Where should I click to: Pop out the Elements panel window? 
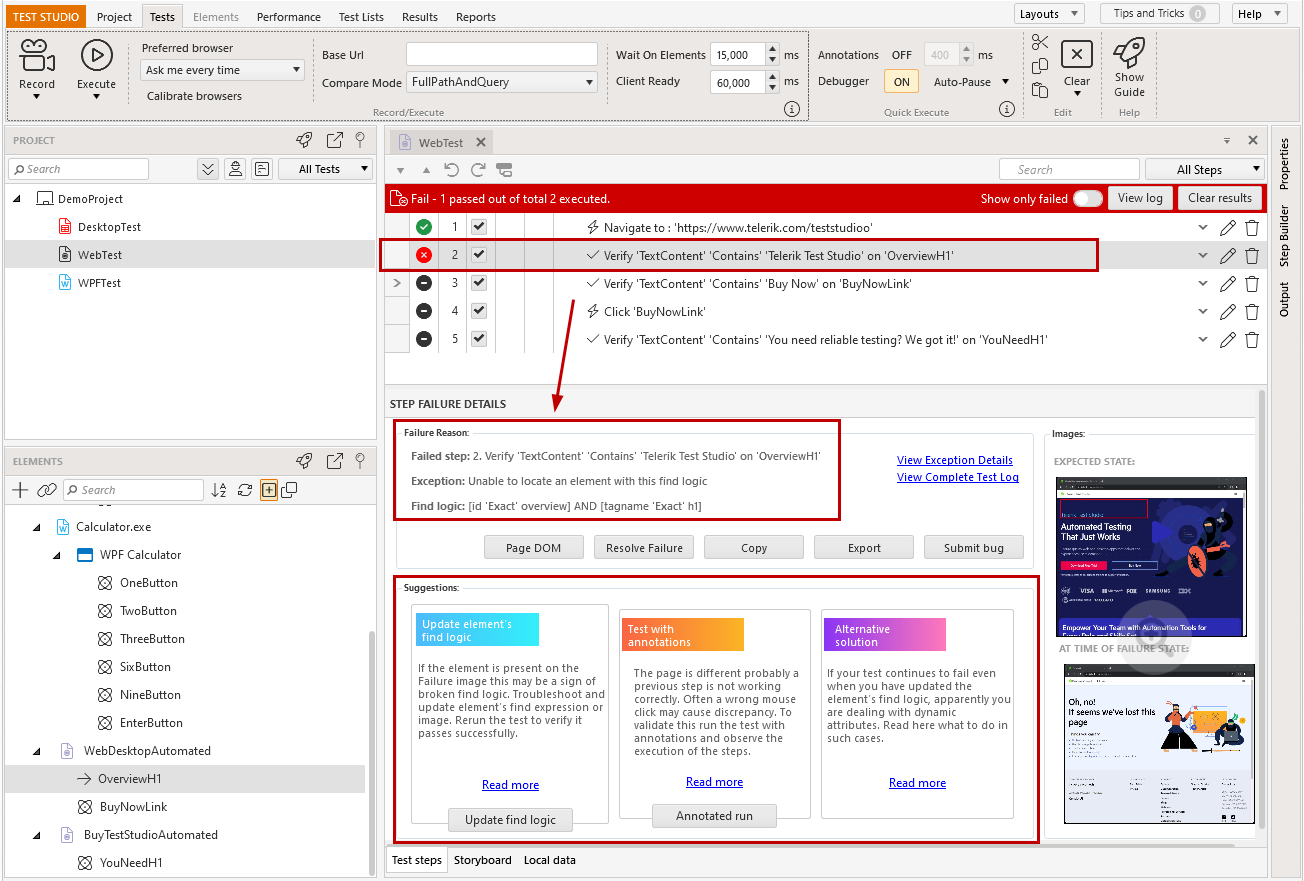(x=335, y=461)
